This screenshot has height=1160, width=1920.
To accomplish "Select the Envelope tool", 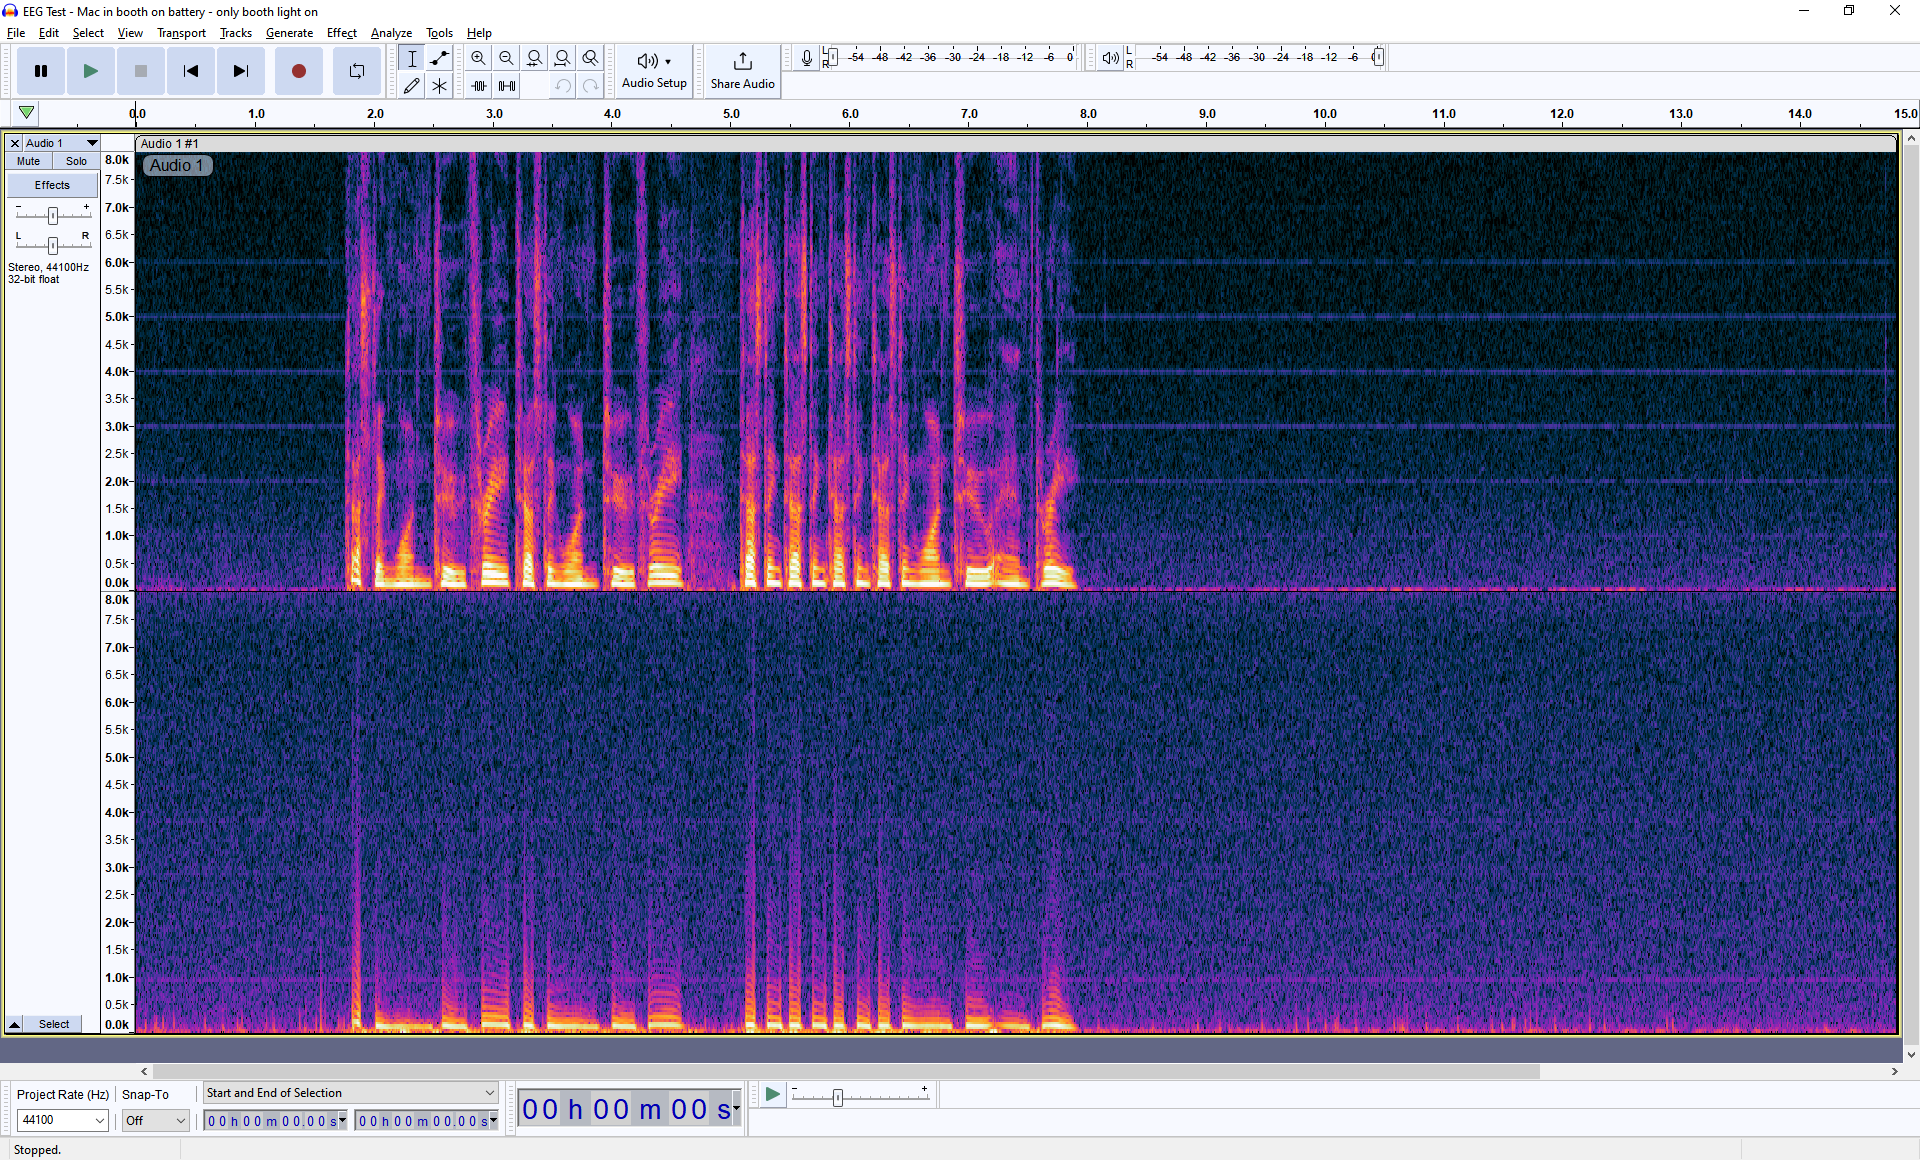I will 439,58.
